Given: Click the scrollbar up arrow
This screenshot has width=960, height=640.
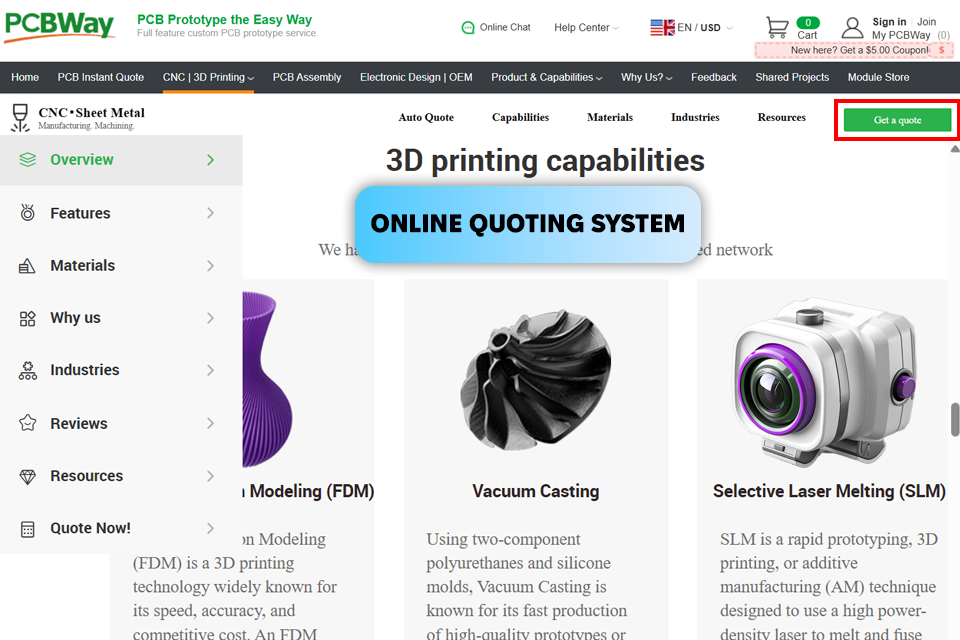Looking at the screenshot, I should click(x=954, y=149).
